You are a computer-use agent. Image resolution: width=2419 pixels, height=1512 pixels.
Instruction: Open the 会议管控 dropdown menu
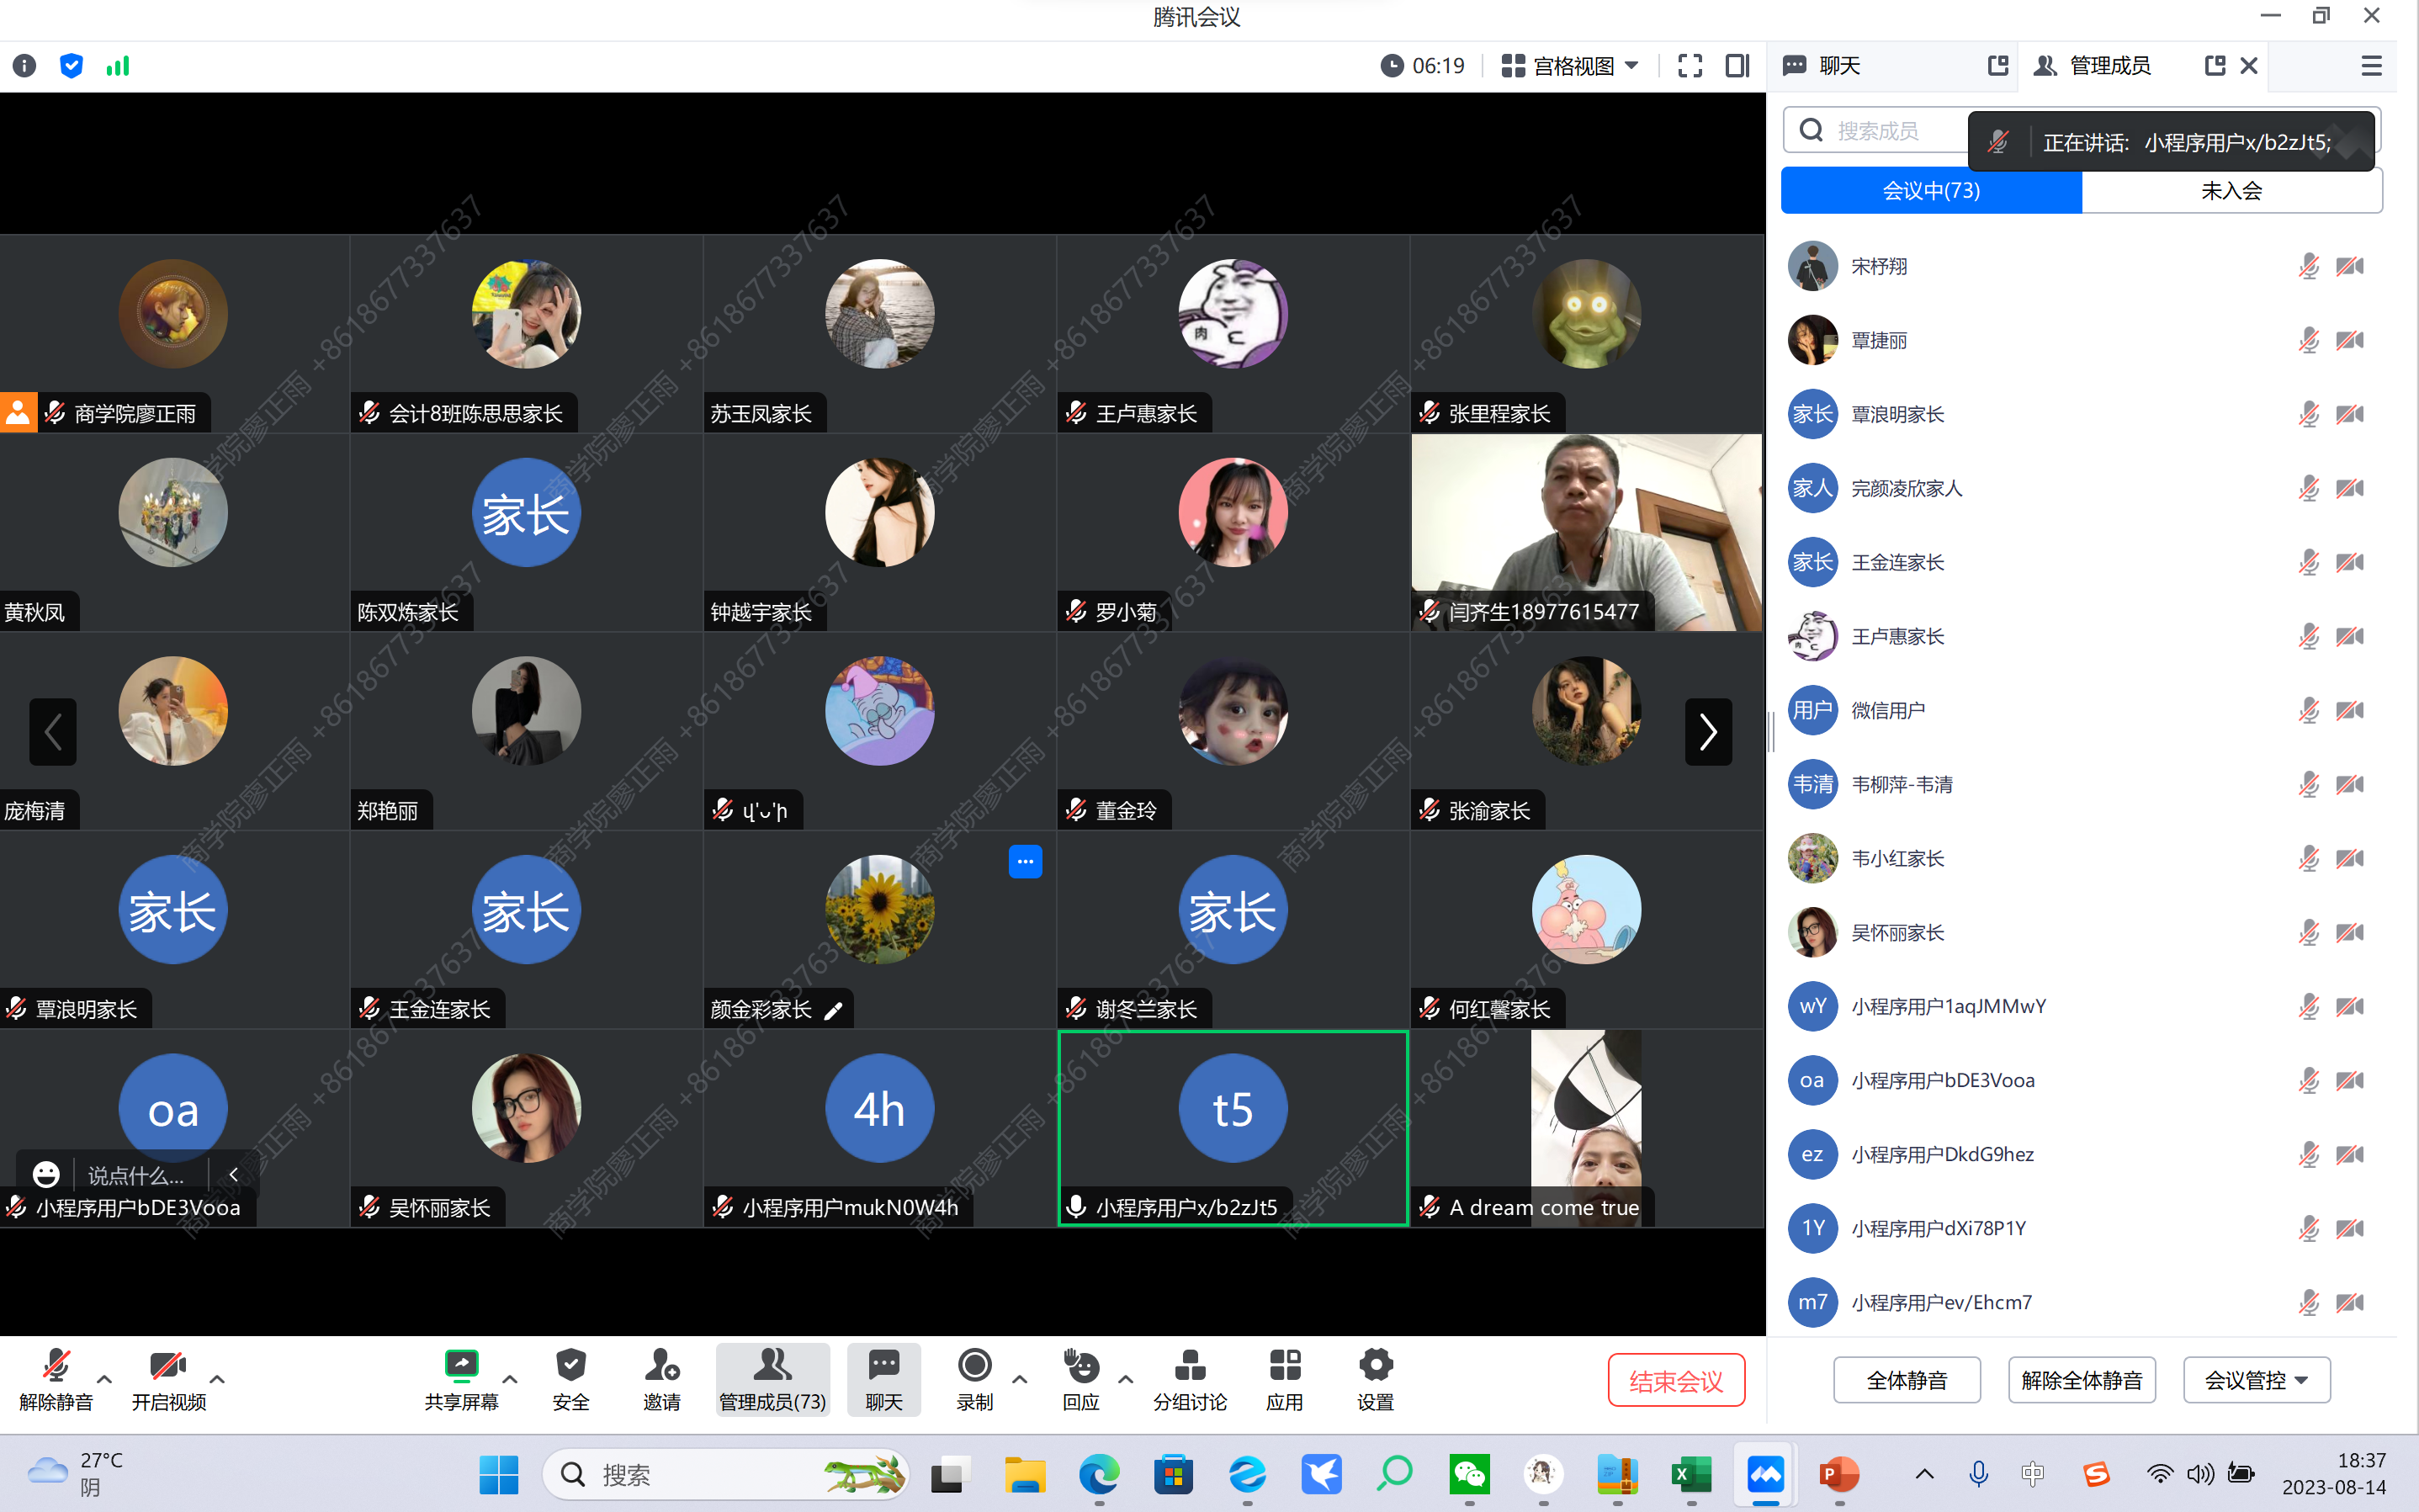(x=2256, y=1380)
